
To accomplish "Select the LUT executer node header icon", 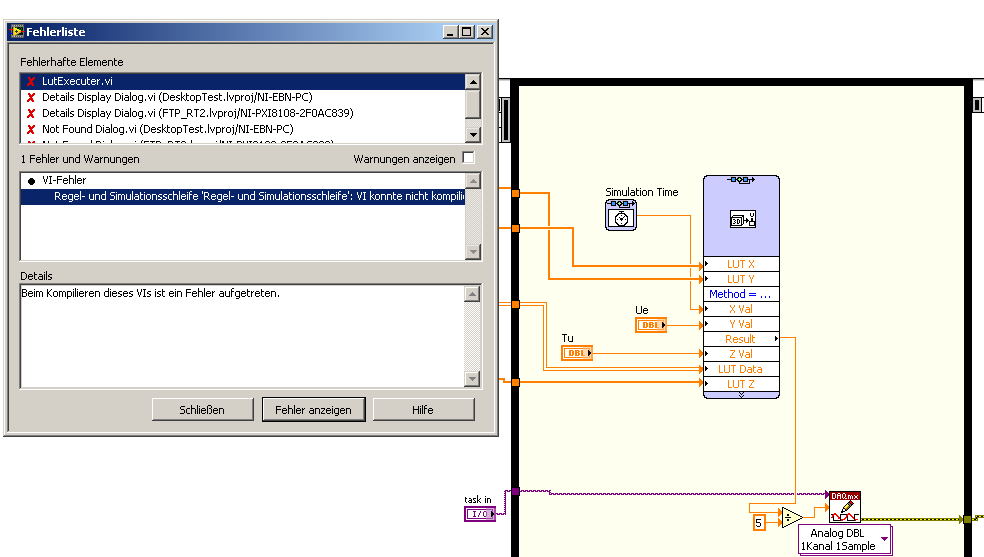I will [x=741, y=219].
